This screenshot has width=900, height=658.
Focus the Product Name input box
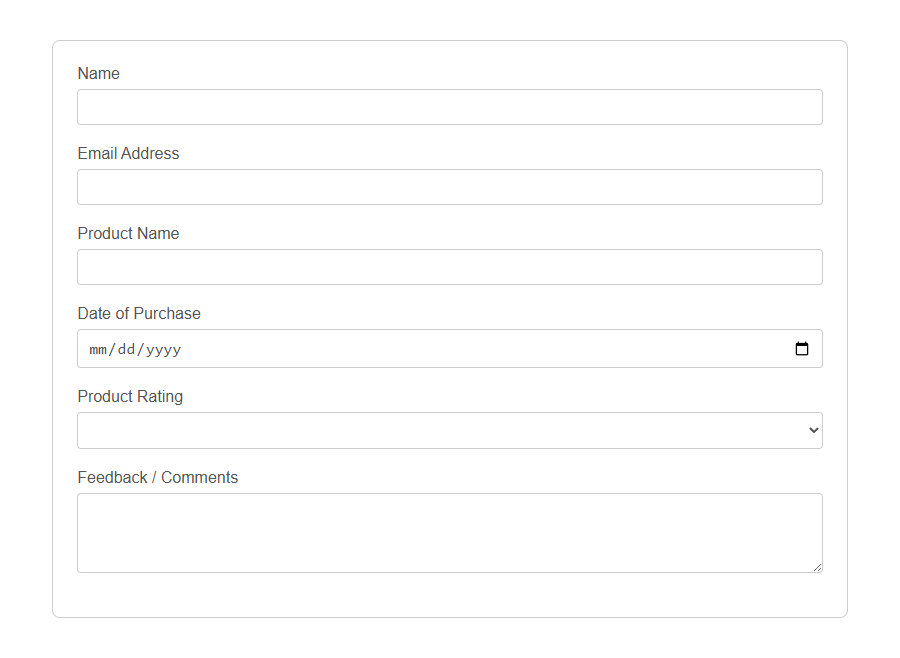click(450, 267)
